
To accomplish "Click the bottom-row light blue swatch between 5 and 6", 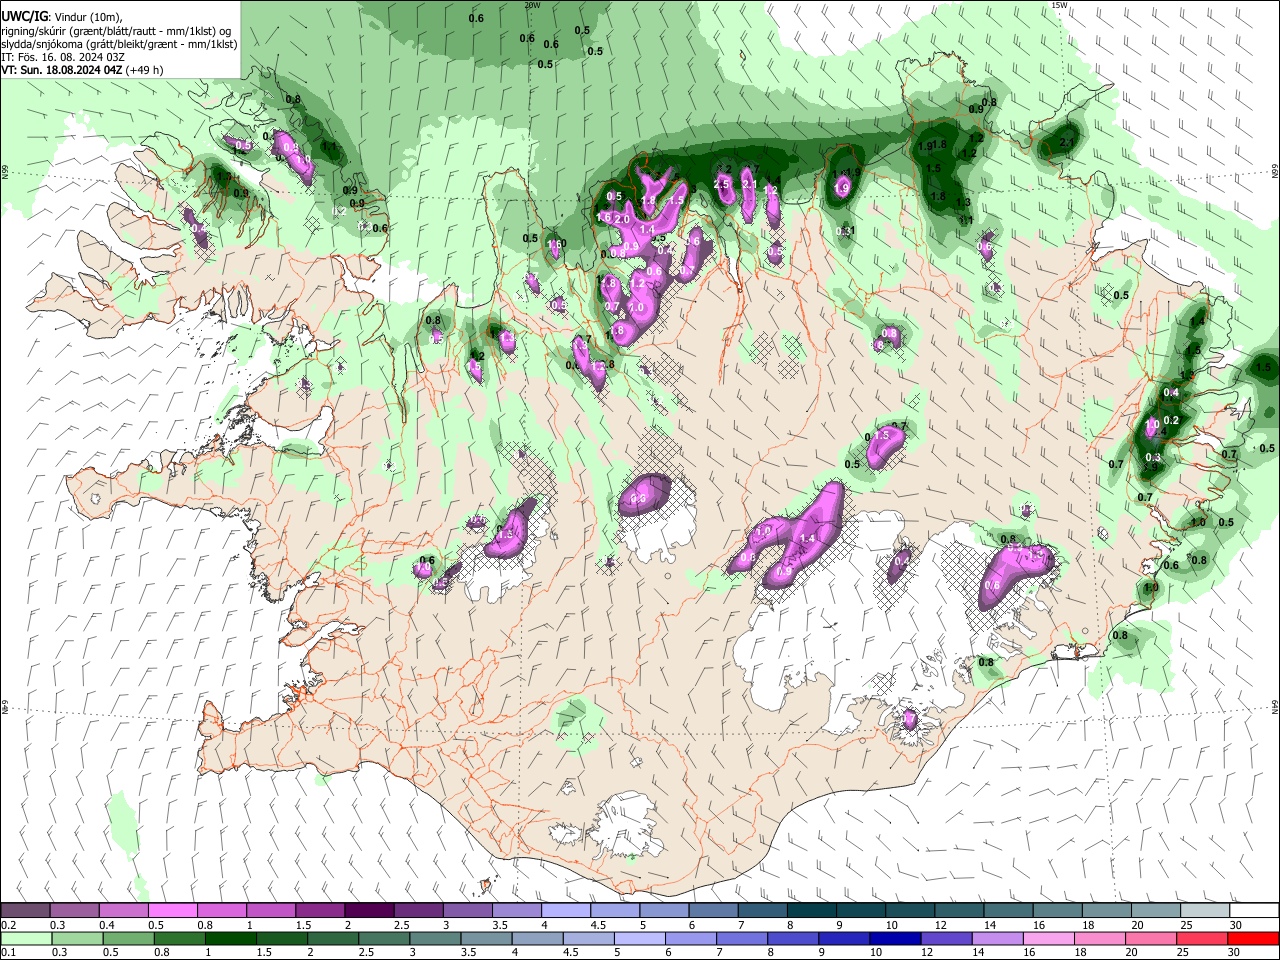I will point(639,938).
